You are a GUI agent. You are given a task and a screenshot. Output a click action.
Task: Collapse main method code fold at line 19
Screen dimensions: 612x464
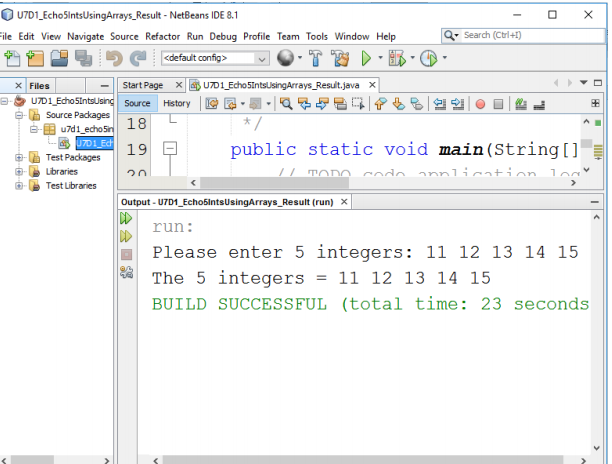coord(170,148)
